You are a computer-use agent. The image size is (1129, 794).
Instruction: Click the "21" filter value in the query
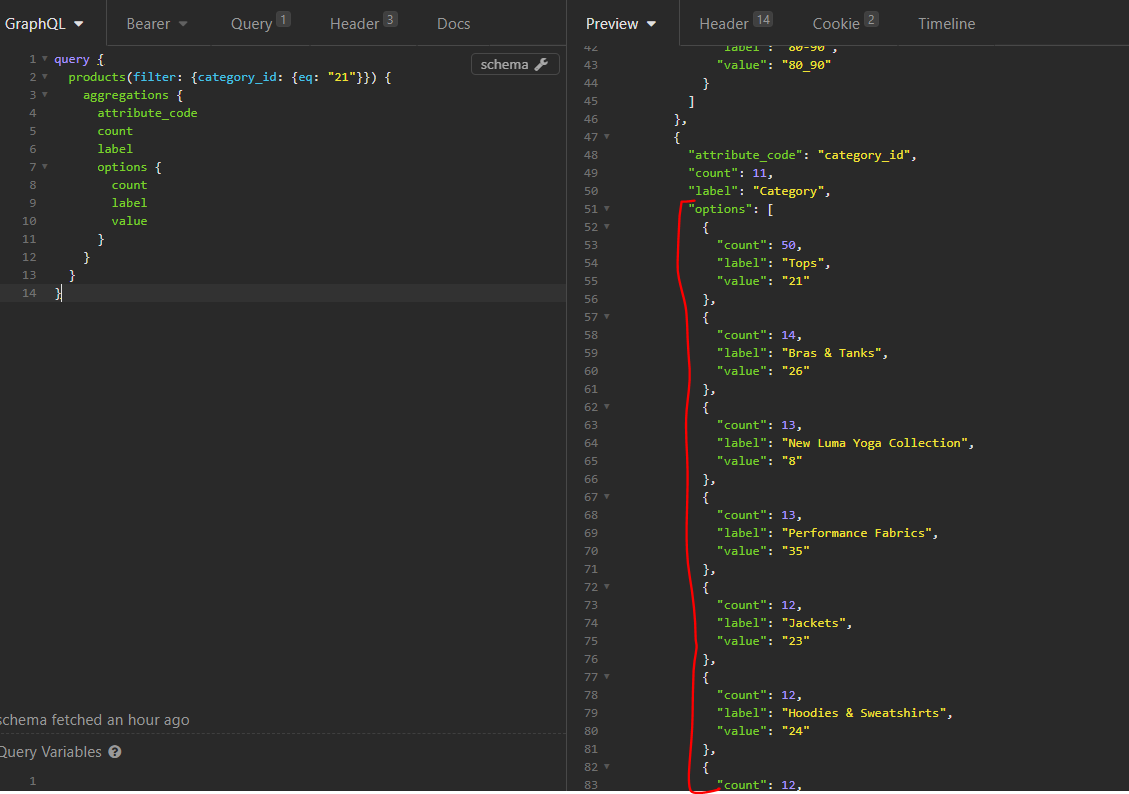(x=342, y=77)
